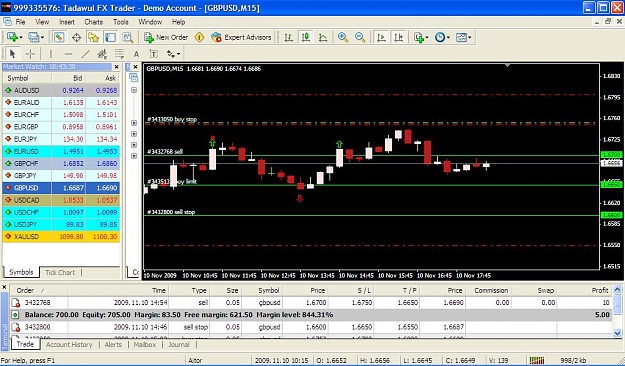Image resolution: width=625 pixels, height=366 pixels.
Task: Select the Cursor arrow tool
Action: [12, 53]
